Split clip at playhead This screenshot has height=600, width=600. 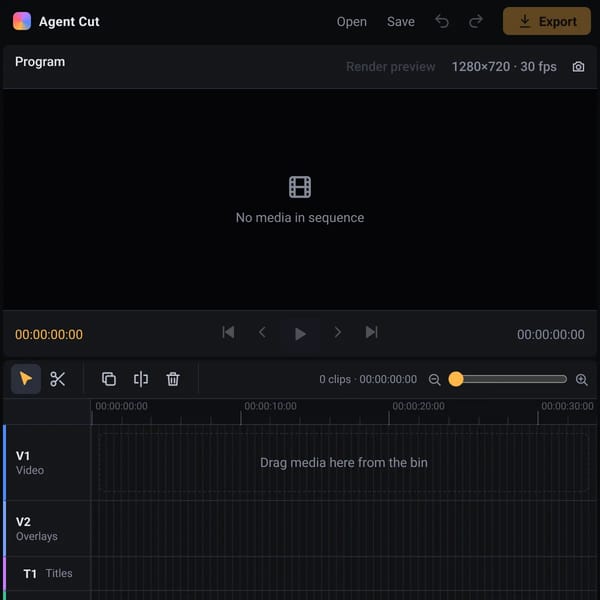[141, 379]
